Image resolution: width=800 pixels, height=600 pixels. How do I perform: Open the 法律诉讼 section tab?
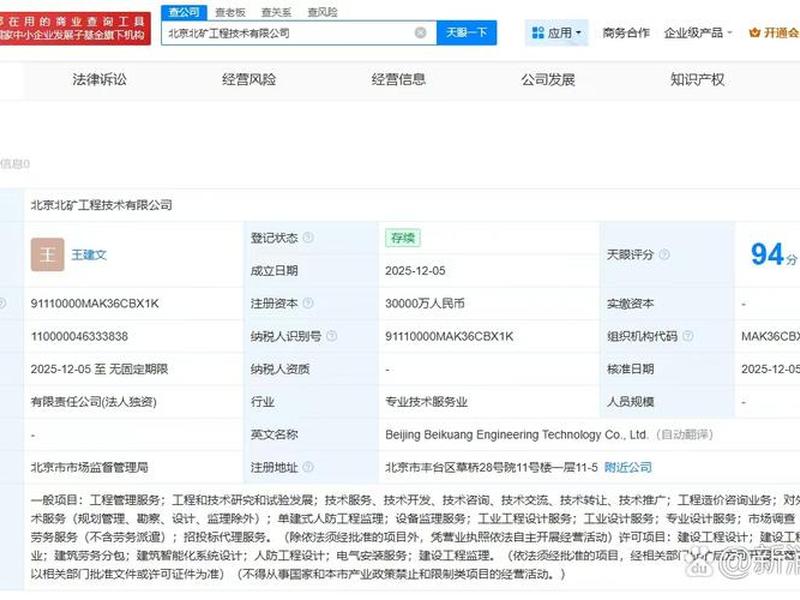click(99, 80)
